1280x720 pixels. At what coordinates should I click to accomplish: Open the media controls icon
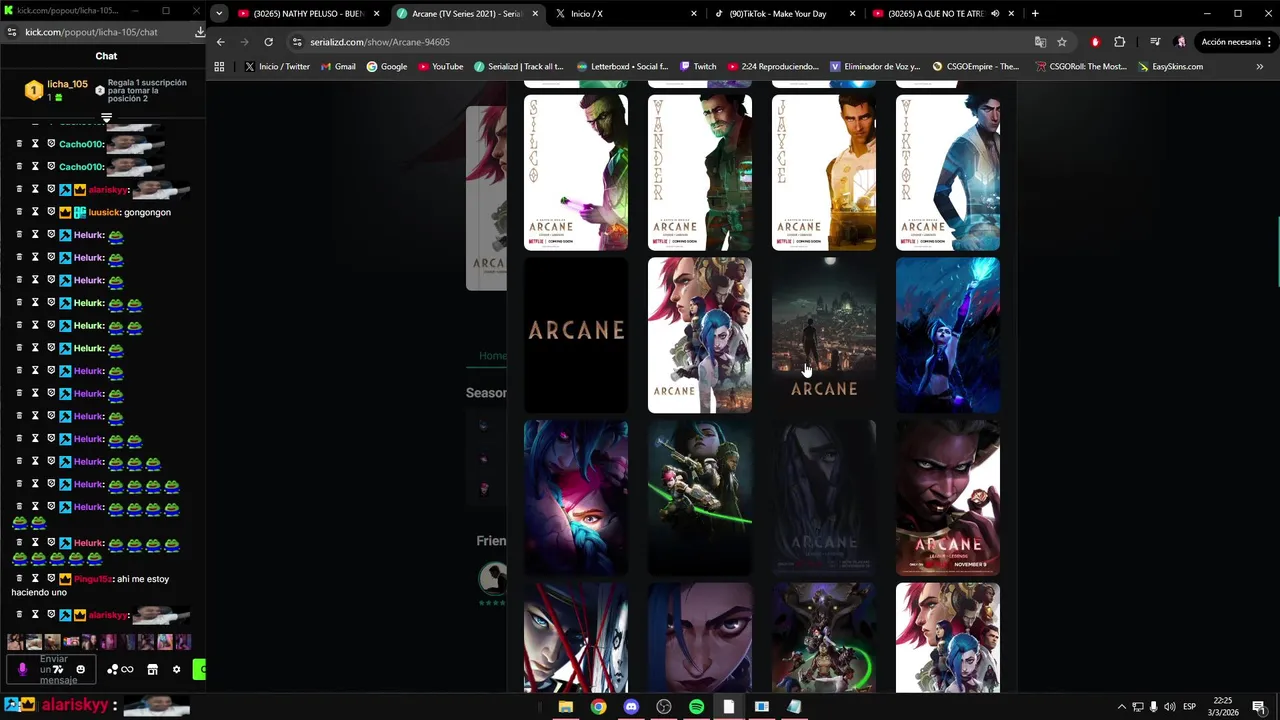pos(1155,42)
